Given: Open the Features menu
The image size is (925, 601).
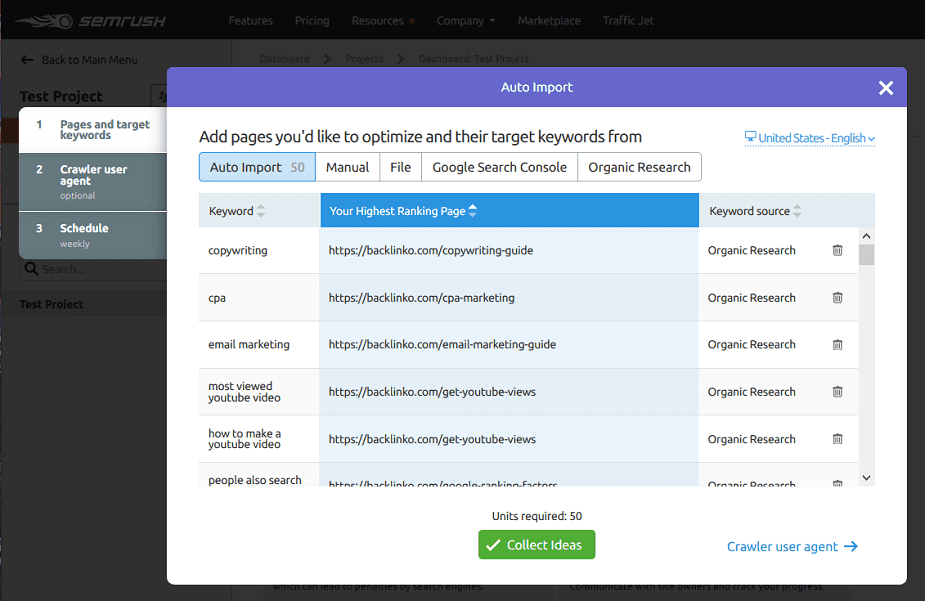Looking at the screenshot, I should [251, 21].
